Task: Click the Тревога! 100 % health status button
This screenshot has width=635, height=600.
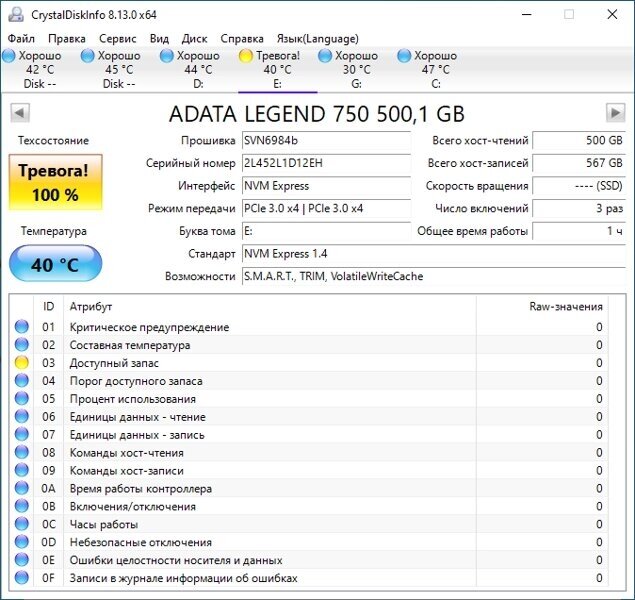Action: tap(55, 182)
